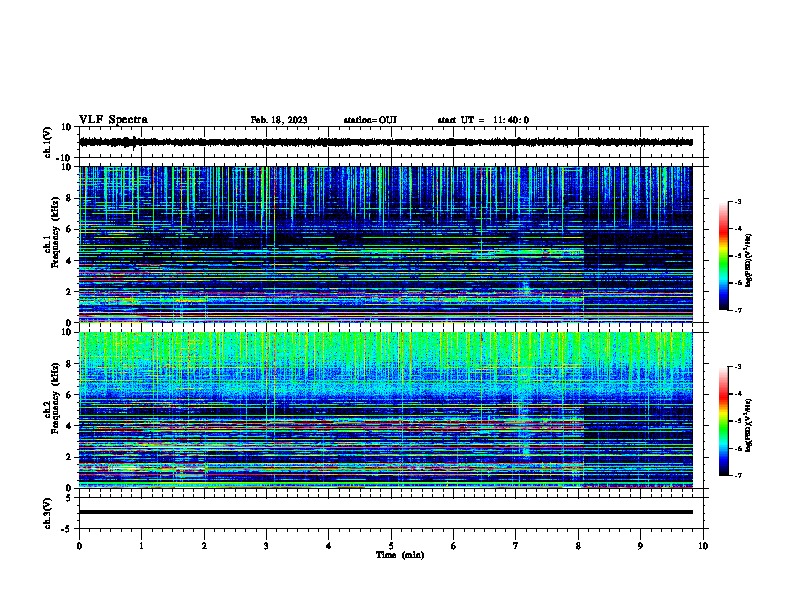Click the time axis tick label "0"
The width and height of the screenshot is (792, 612).
[x=79, y=546]
